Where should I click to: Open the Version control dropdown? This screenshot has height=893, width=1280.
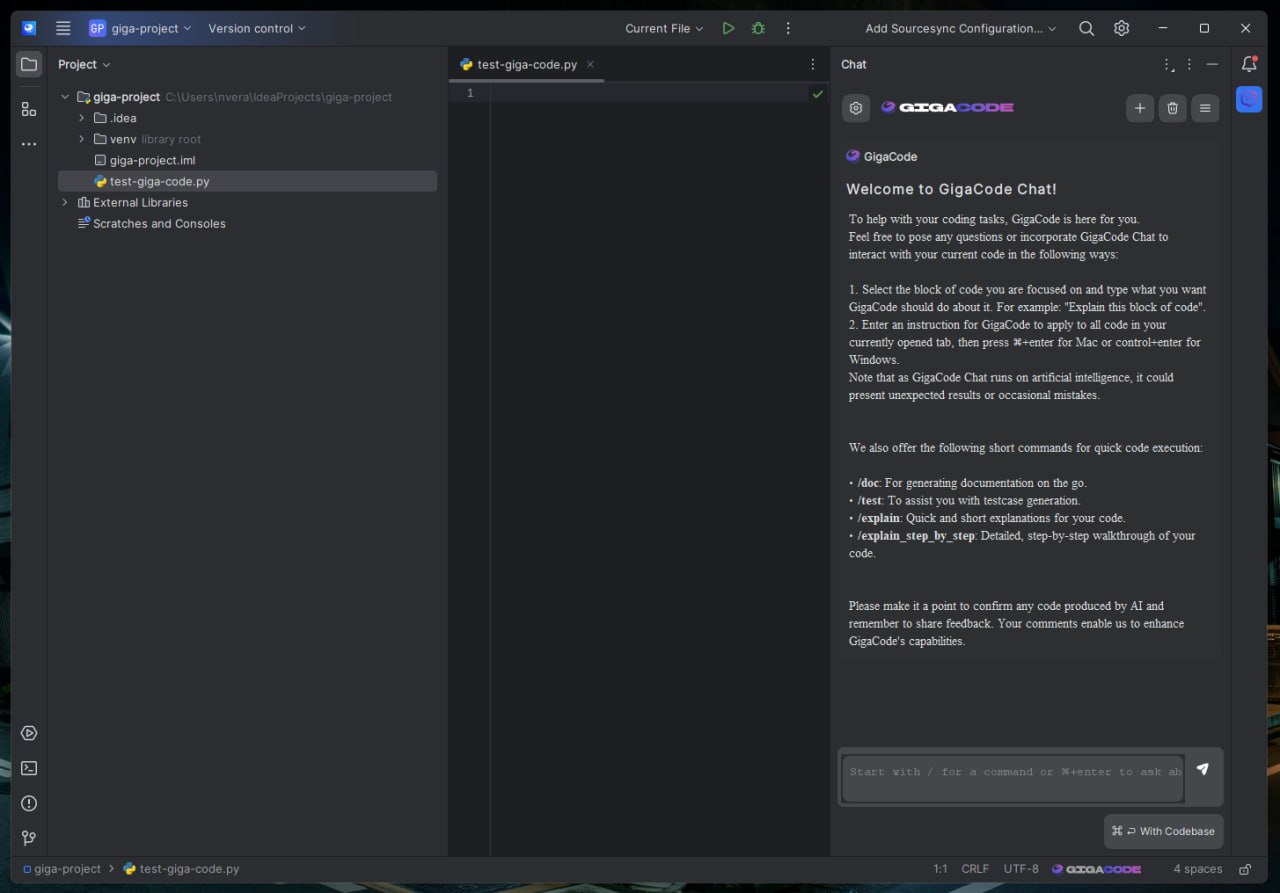(257, 28)
